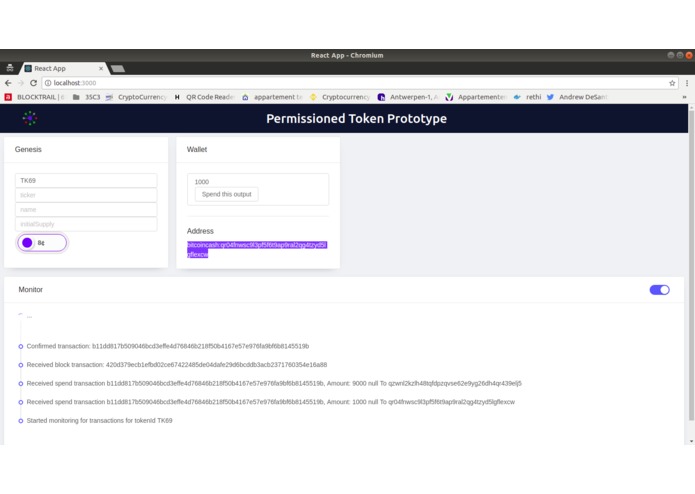Viewport: 695px width, 494px height.
Task: Open the 35C3 bookmarks folder
Action: [x=86, y=97]
